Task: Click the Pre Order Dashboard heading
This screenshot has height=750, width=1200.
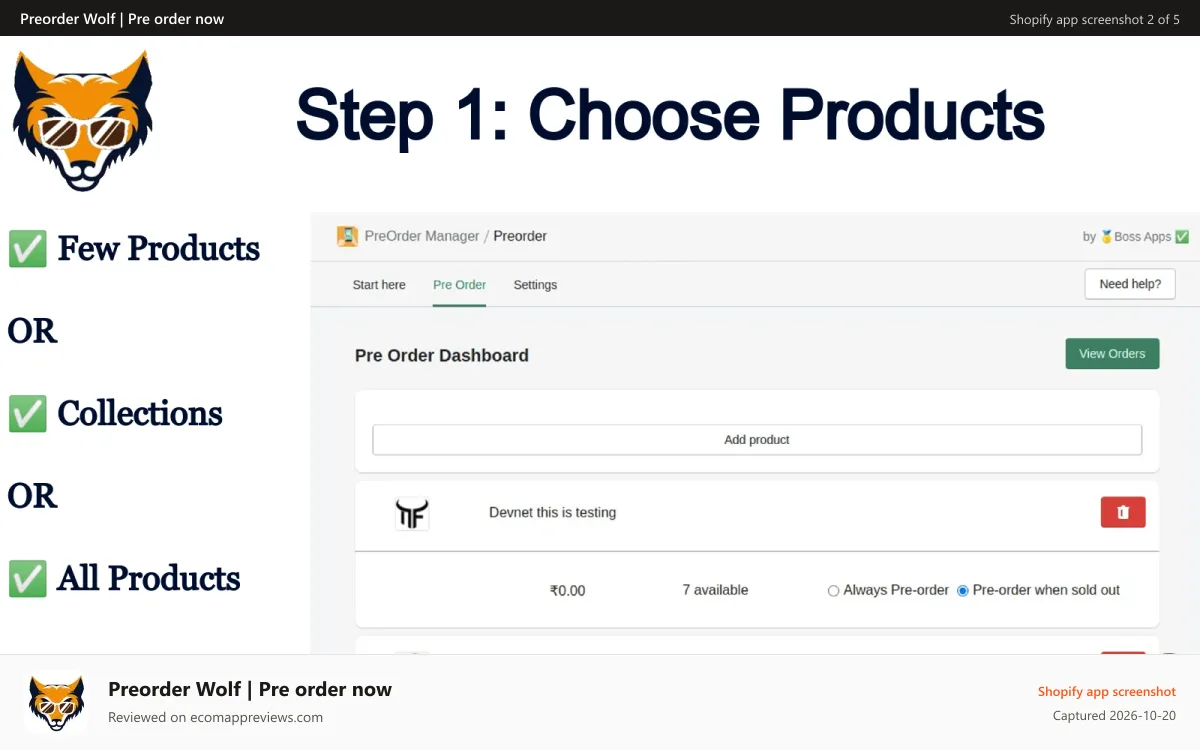Action: point(442,355)
